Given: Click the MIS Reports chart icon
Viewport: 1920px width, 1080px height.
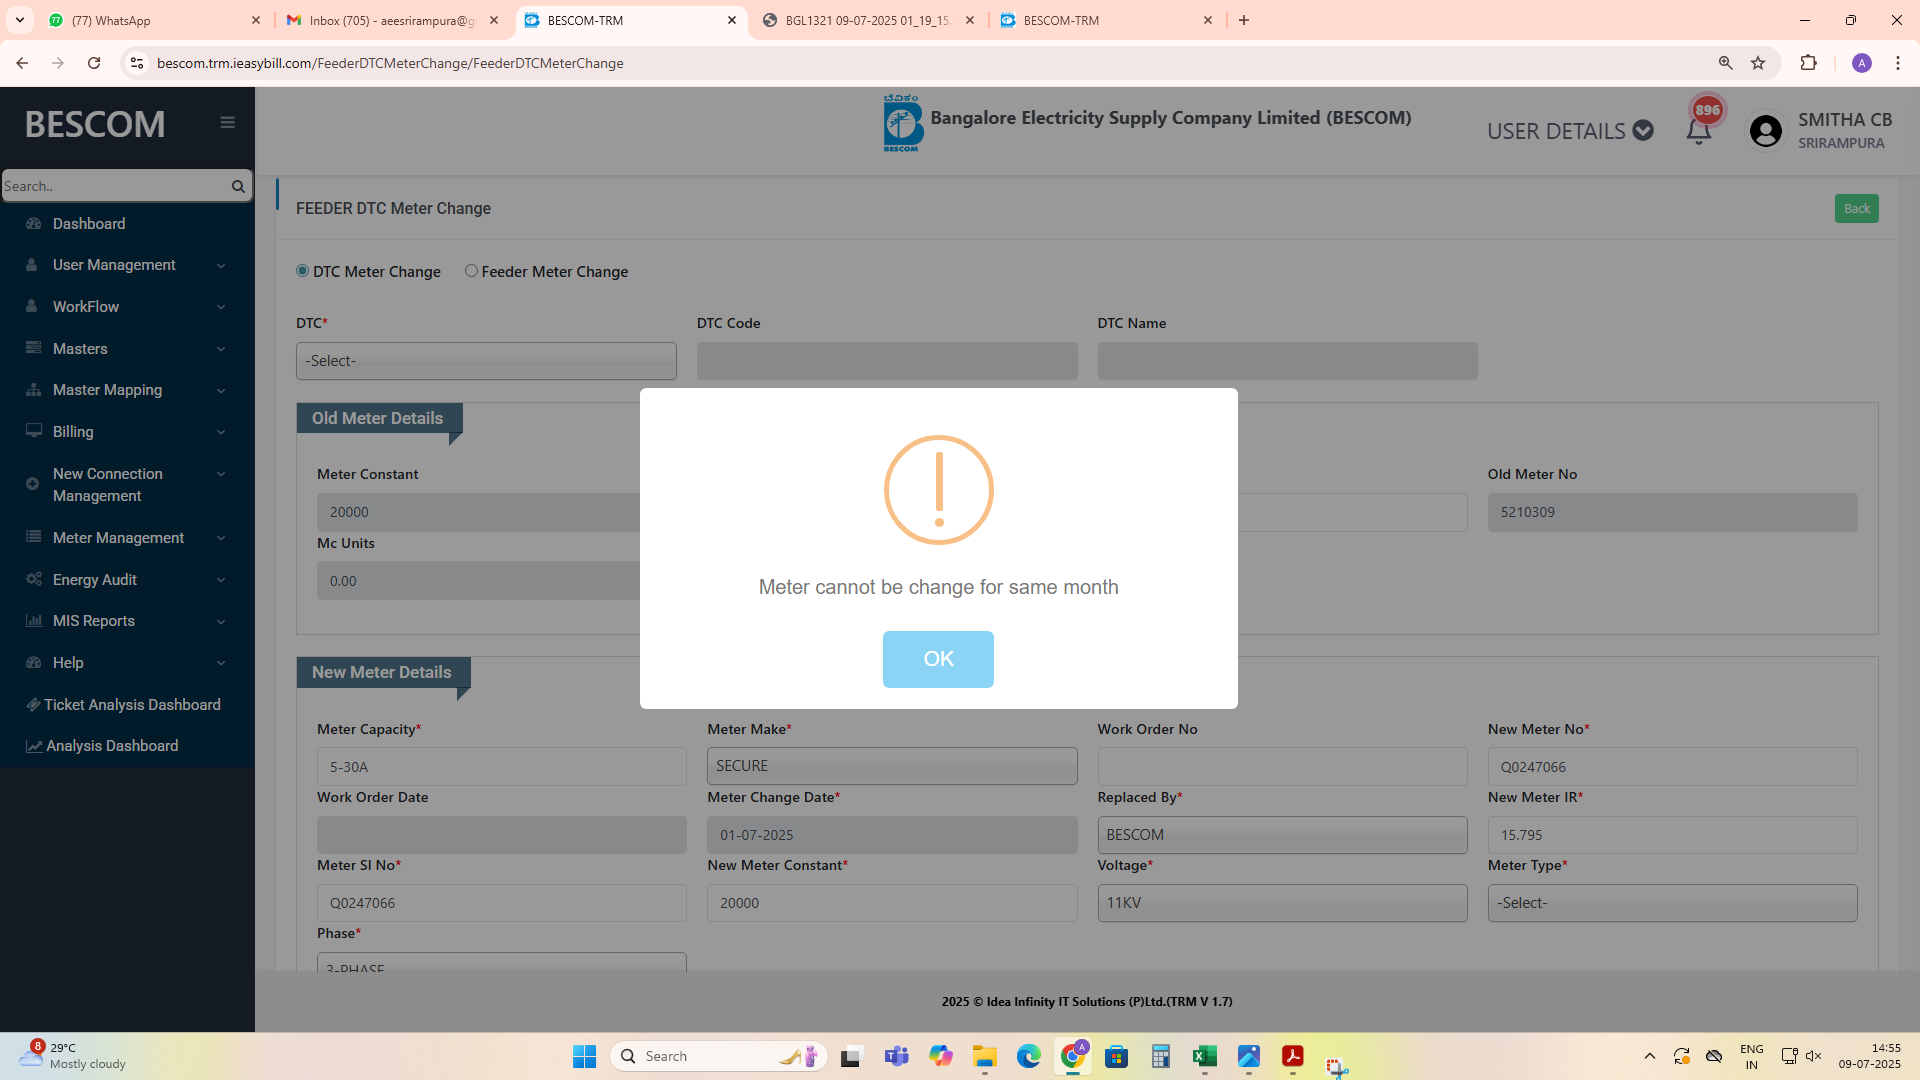Looking at the screenshot, I should (34, 621).
